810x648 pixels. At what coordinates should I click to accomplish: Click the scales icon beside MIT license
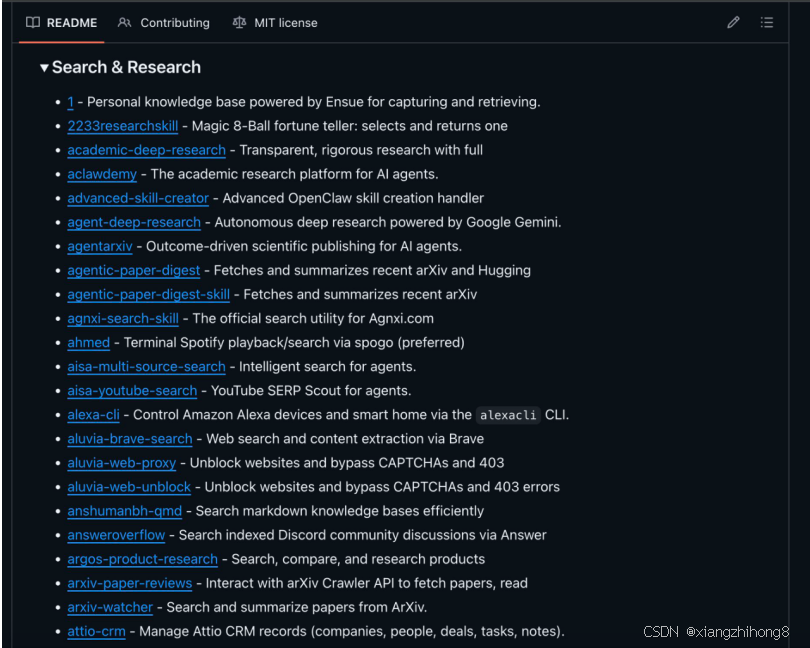[x=239, y=22]
